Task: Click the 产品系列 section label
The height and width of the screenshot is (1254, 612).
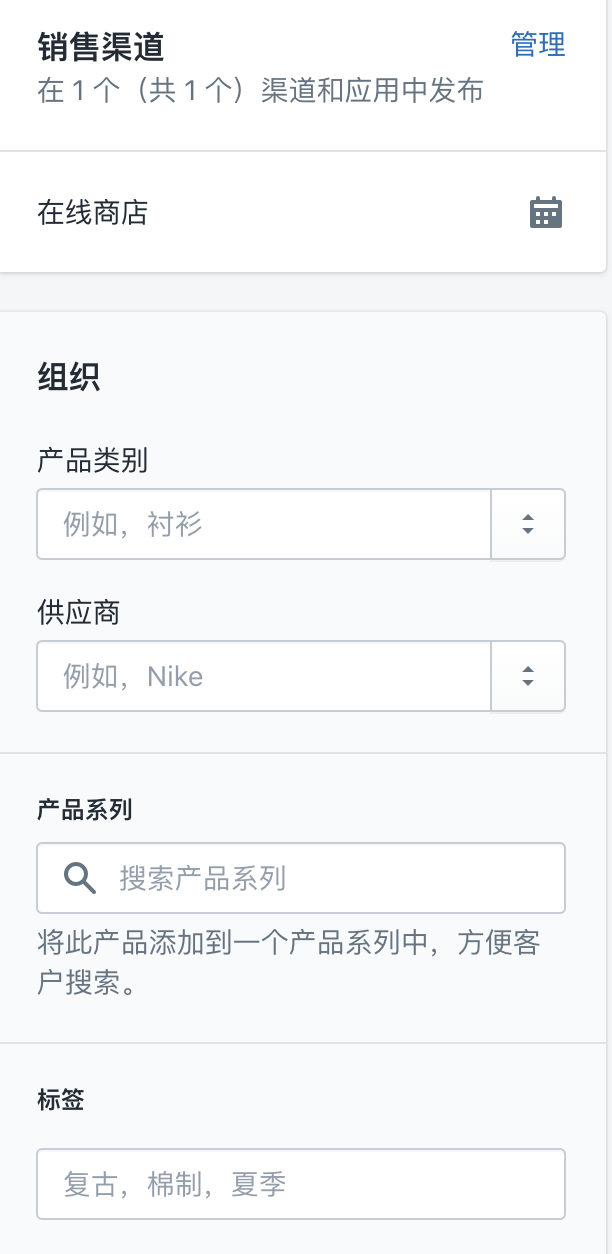Action: pos(85,810)
